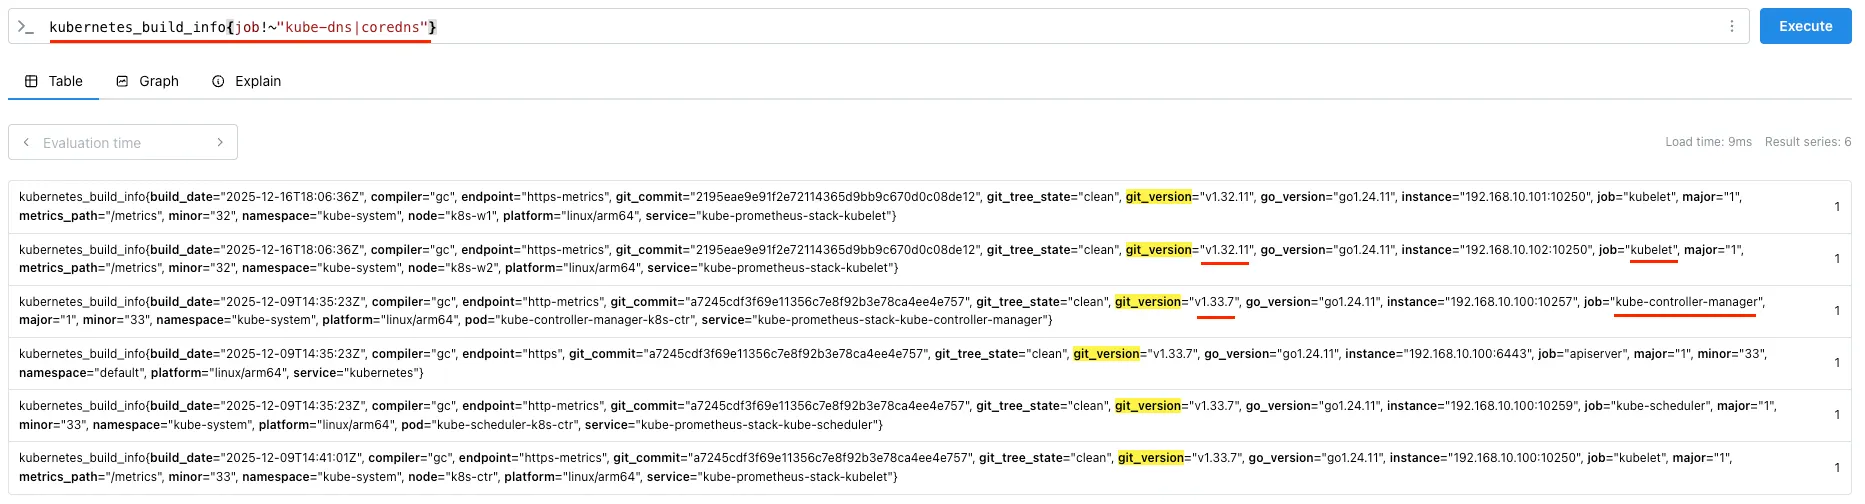
Task: Click instance 192.168.10.100:6443 in apiserver row
Action: pos(1437,354)
